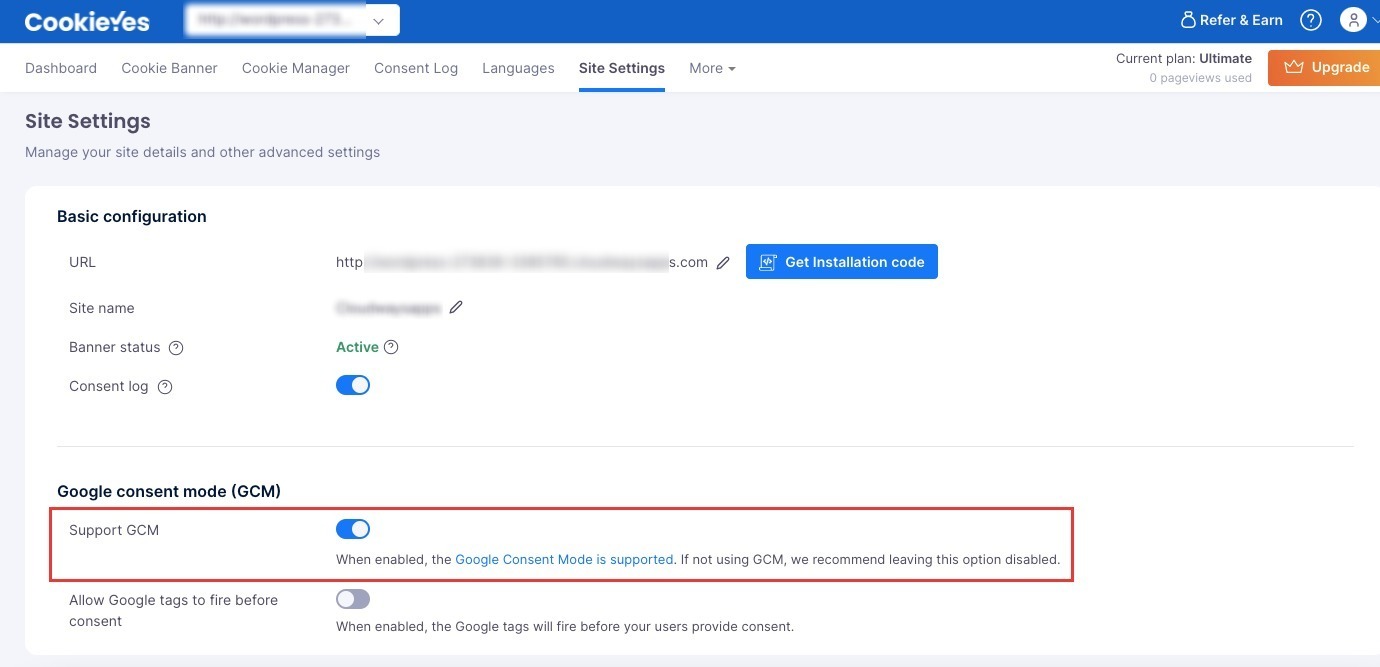Click the Active banner status text
Screen dimensions: 1380x667
point(357,347)
